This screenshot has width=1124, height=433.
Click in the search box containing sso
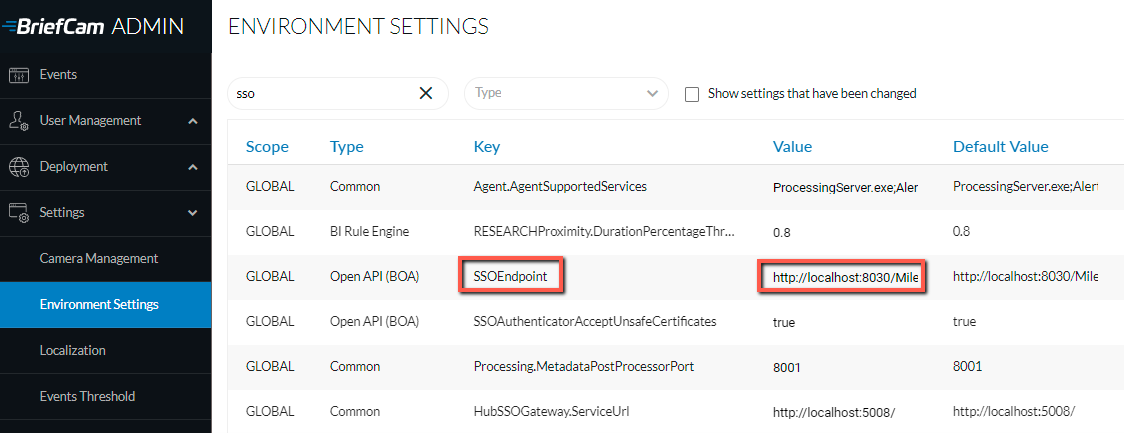pos(324,93)
